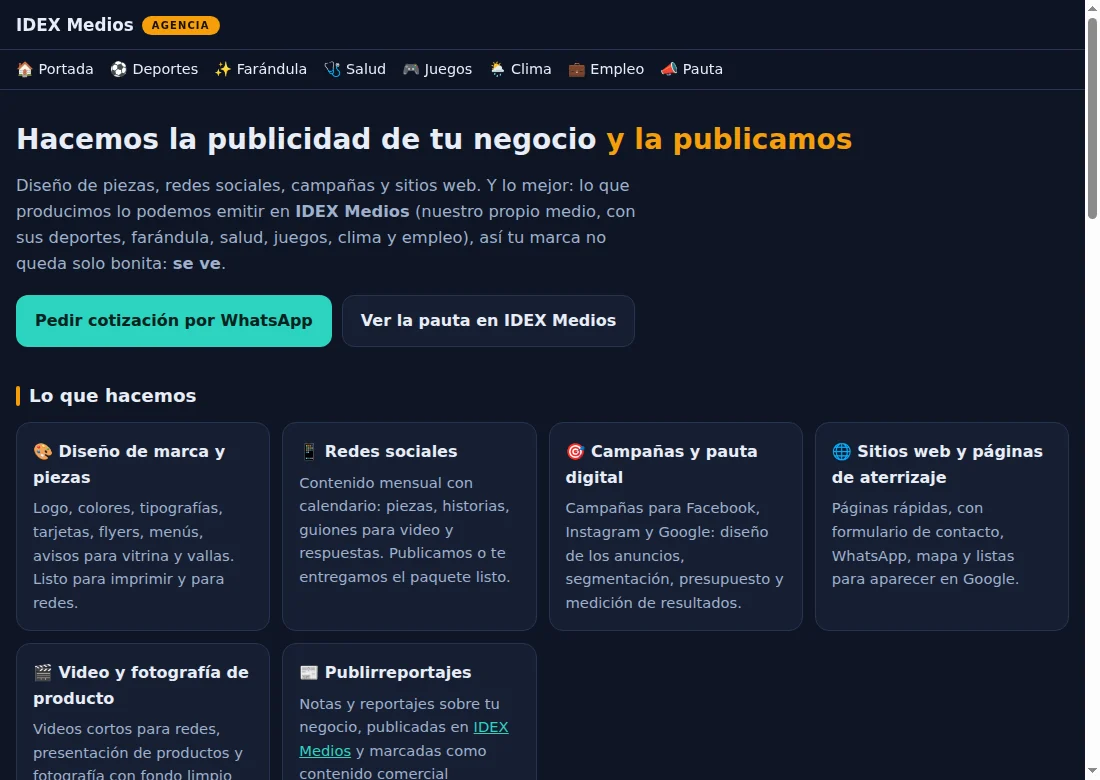
Task: Click the Video y fotografía de producto heading
Action: pyautogui.click(x=141, y=685)
